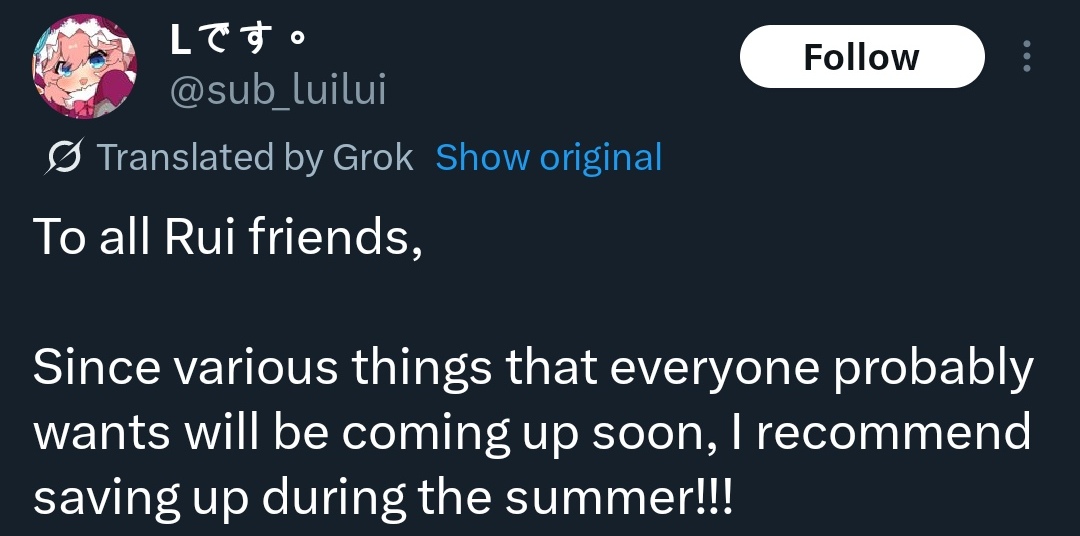Show the original untranslated post
The image size is (1080, 536).
point(549,158)
